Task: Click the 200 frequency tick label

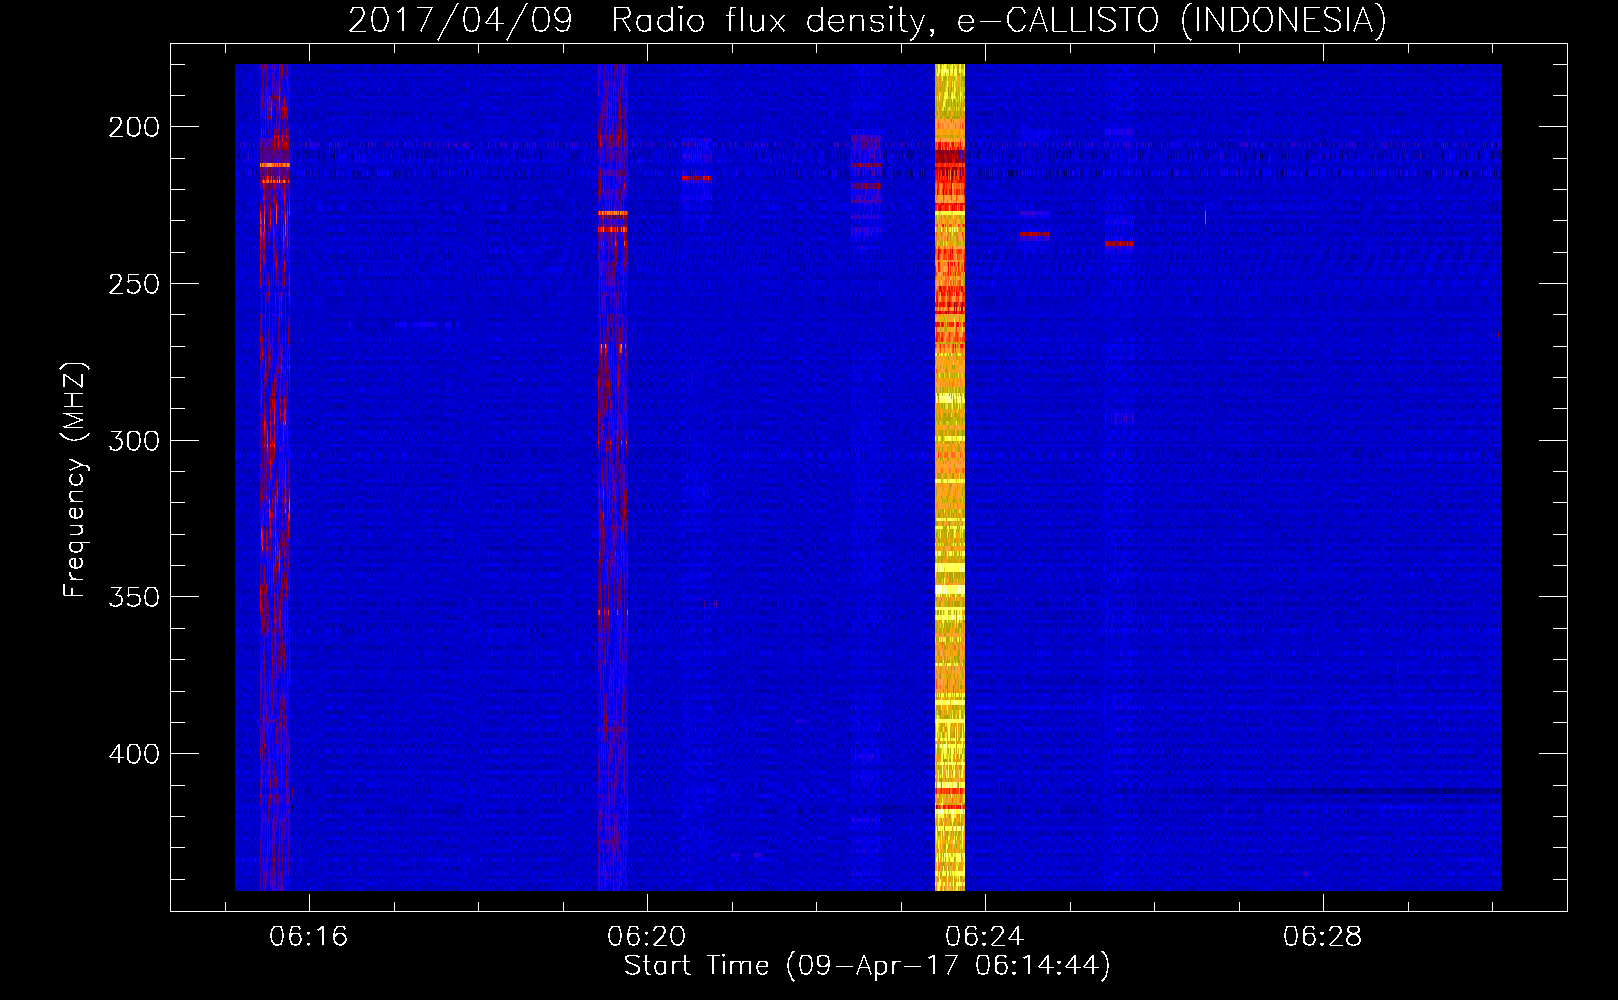Action: tap(134, 127)
